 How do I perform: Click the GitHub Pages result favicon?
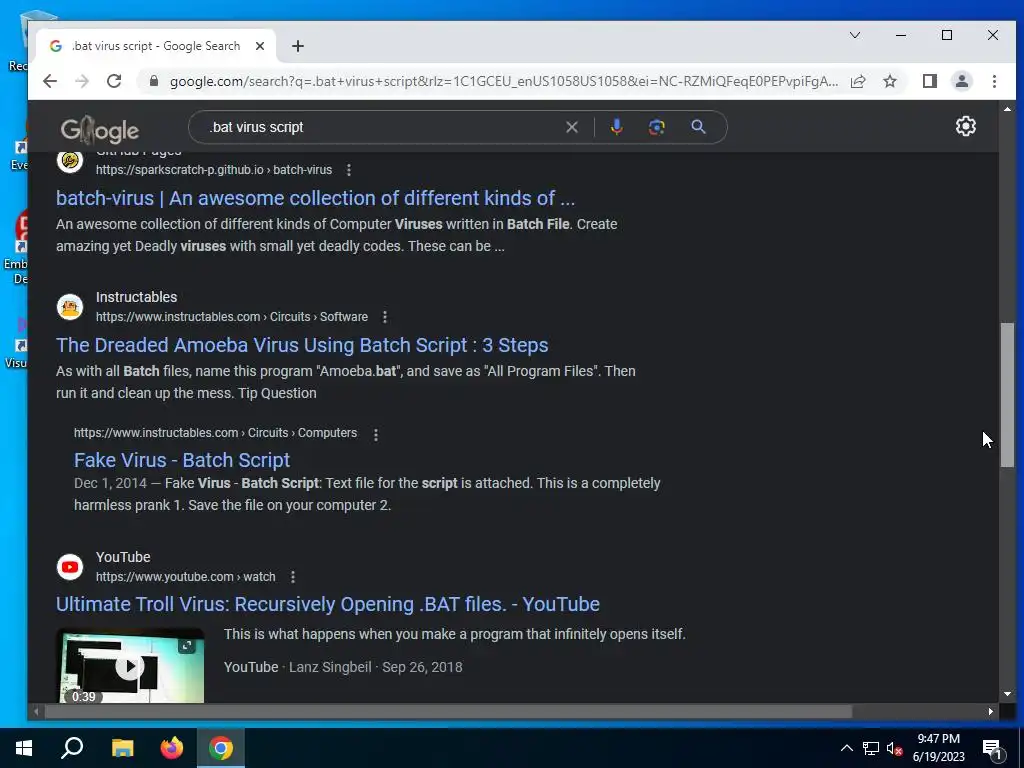point(70,161)
